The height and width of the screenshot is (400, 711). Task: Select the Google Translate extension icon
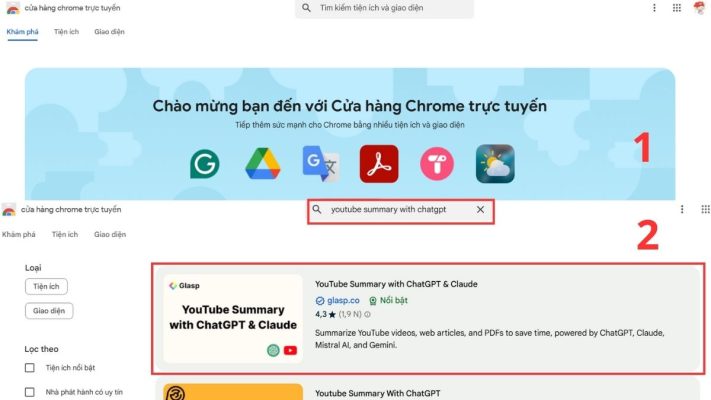[x=321, y=164]
